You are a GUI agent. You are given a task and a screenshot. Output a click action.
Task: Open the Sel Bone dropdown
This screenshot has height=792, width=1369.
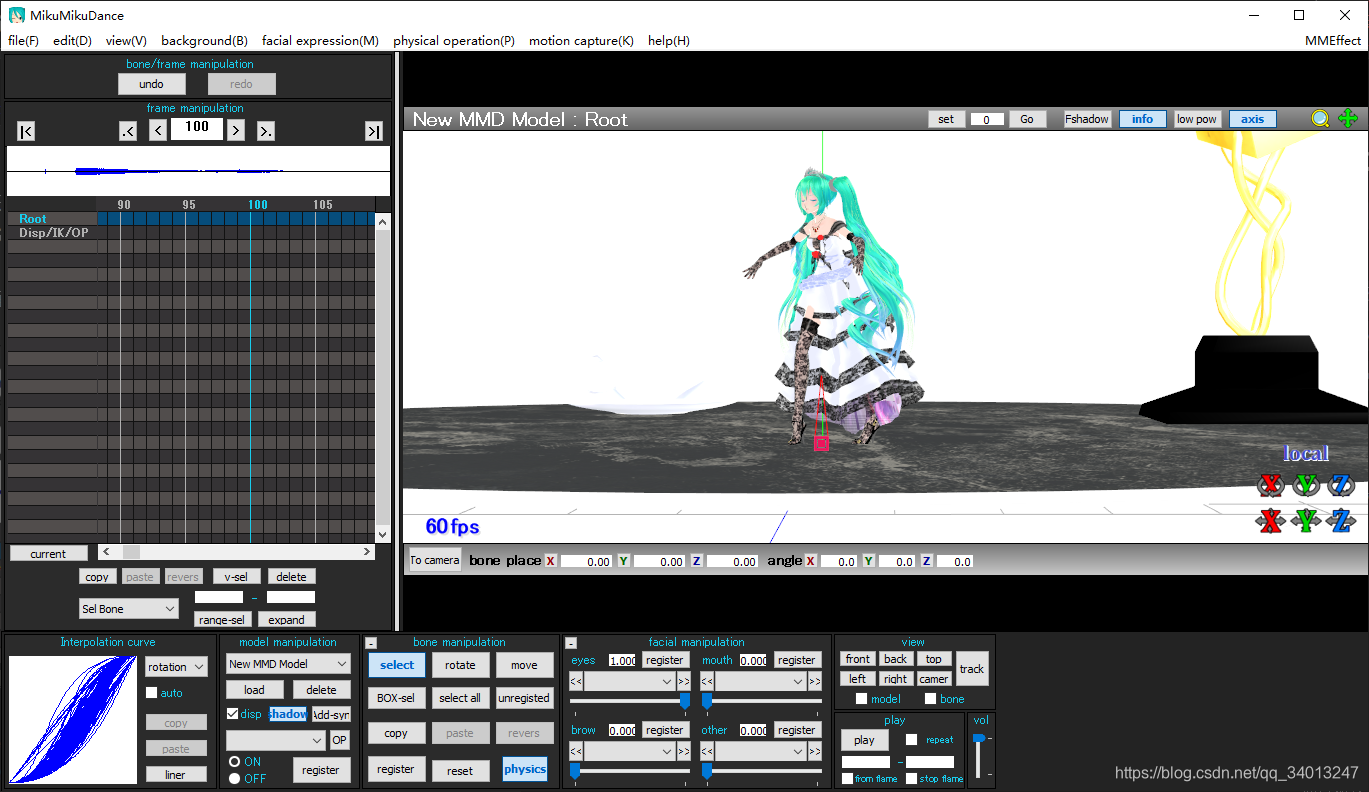tap(129, 609)
